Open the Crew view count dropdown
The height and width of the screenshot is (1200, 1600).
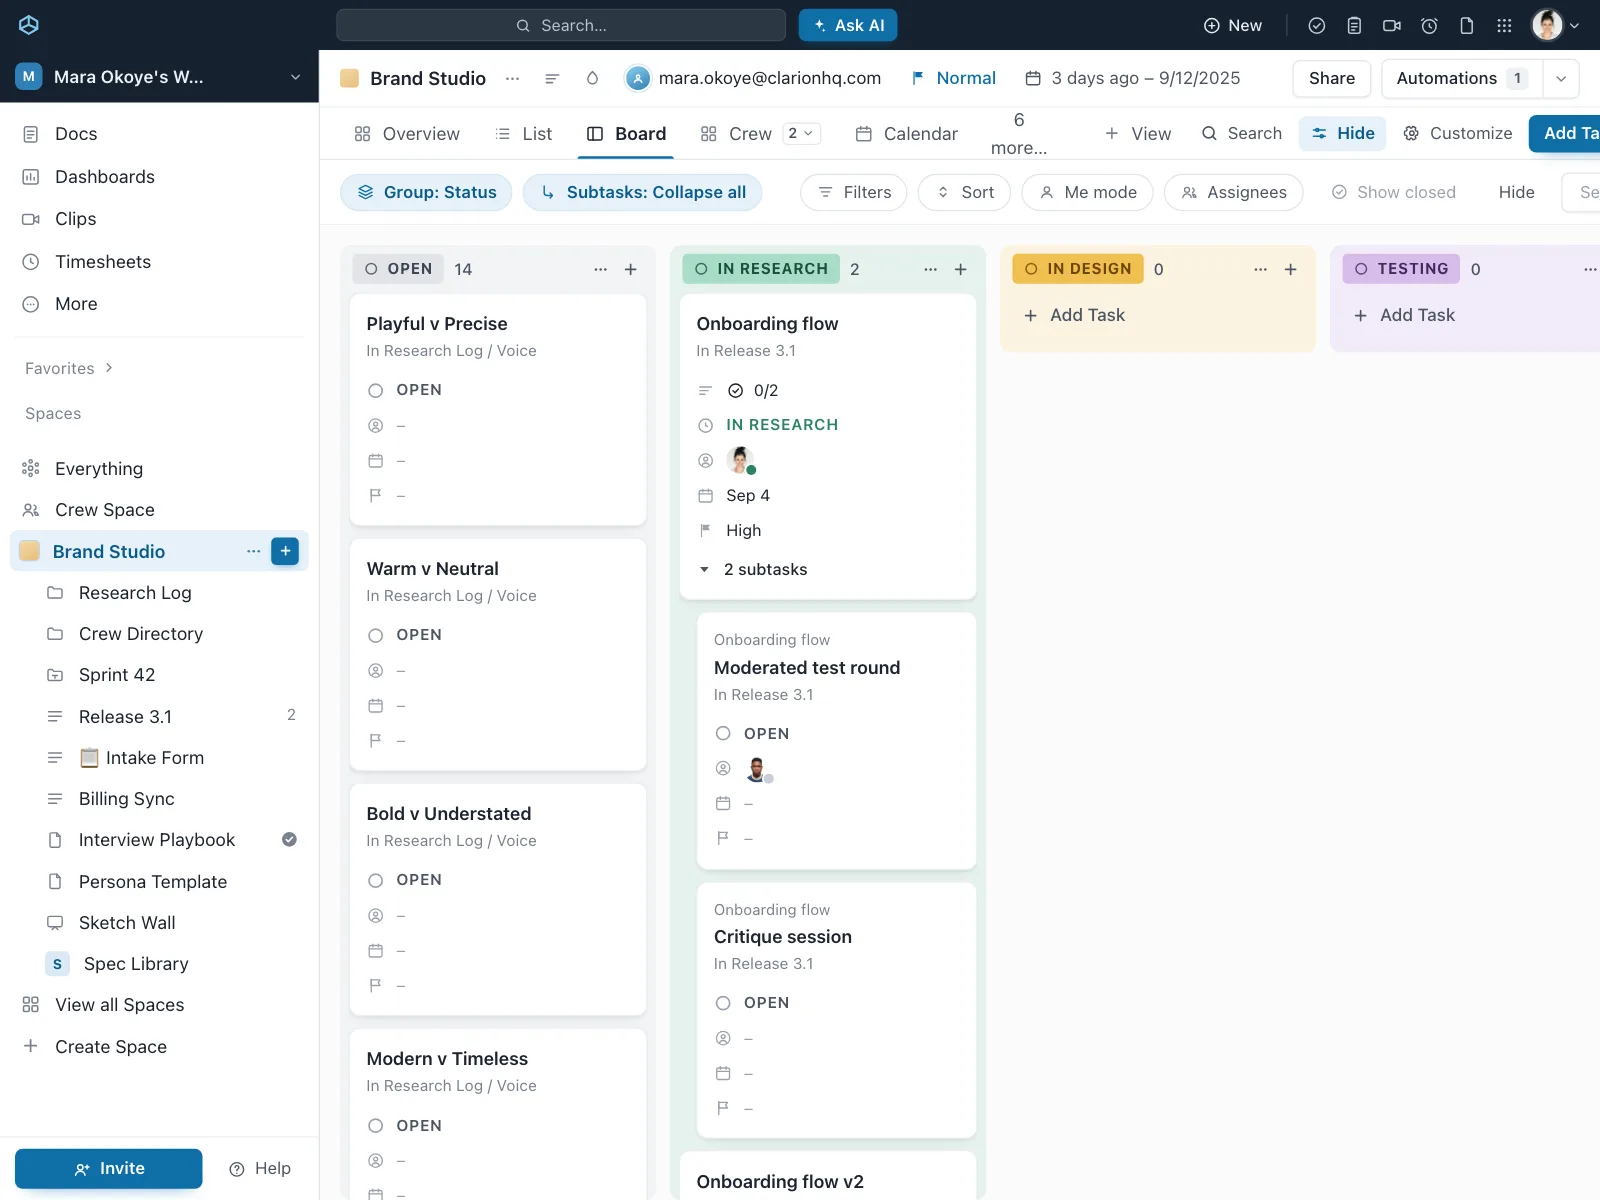[x=801, y=133]
